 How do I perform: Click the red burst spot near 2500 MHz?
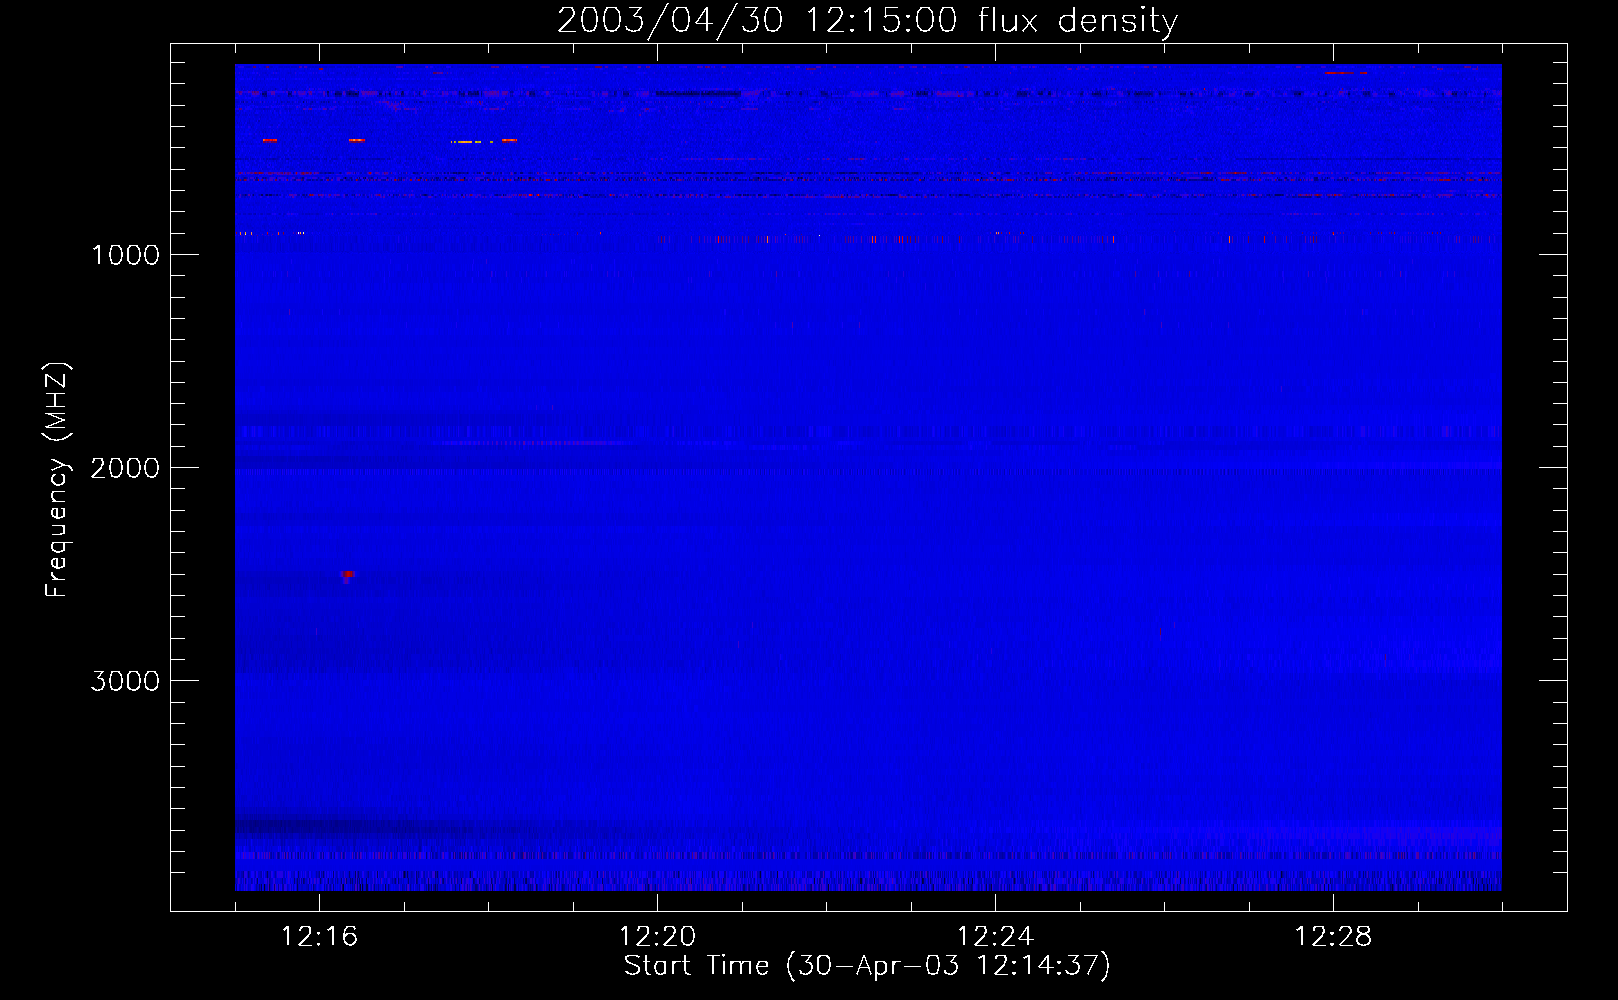347,575
